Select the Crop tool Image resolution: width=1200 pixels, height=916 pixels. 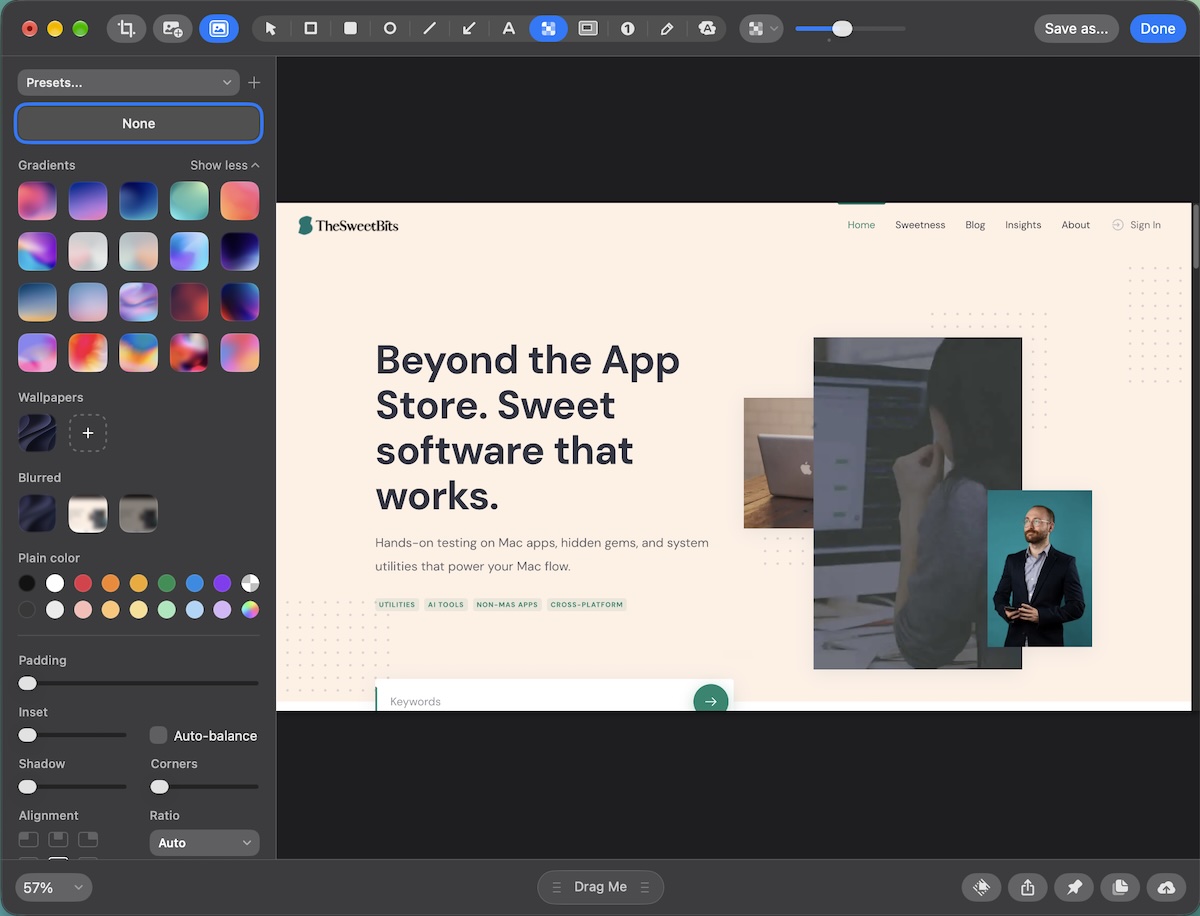pyautogui.click(x=126, y=29)
